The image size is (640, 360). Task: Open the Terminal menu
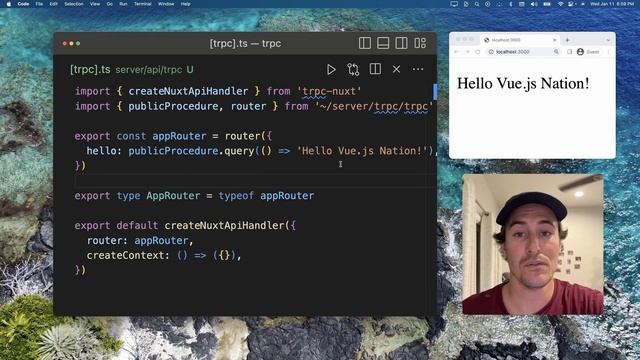(142, 4)
